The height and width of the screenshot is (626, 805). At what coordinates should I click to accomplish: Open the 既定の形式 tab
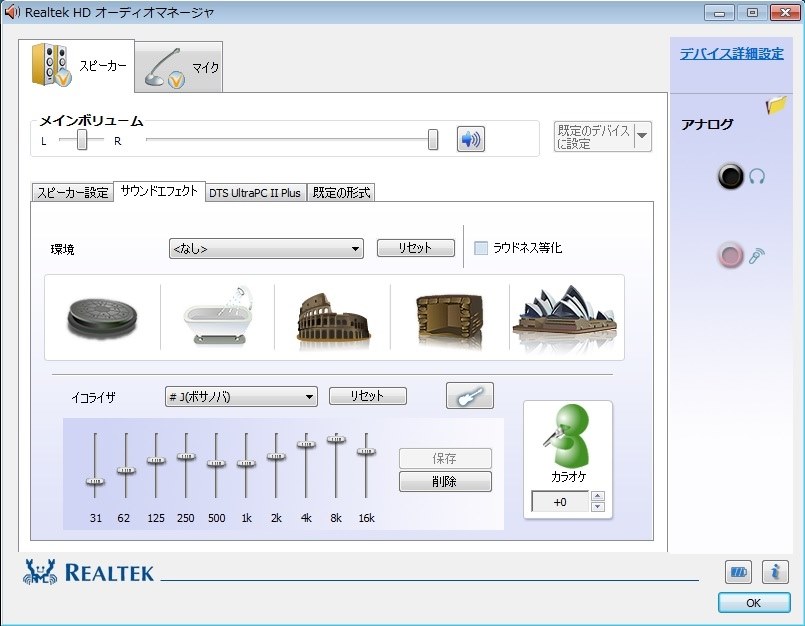(341, 193)
